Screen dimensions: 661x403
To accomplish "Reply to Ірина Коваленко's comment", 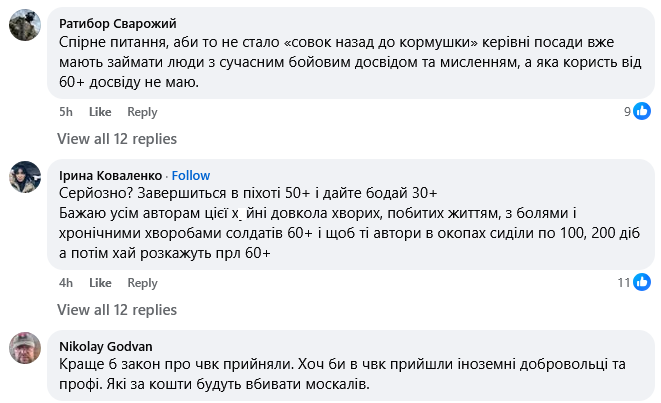I will pos(142,283).
